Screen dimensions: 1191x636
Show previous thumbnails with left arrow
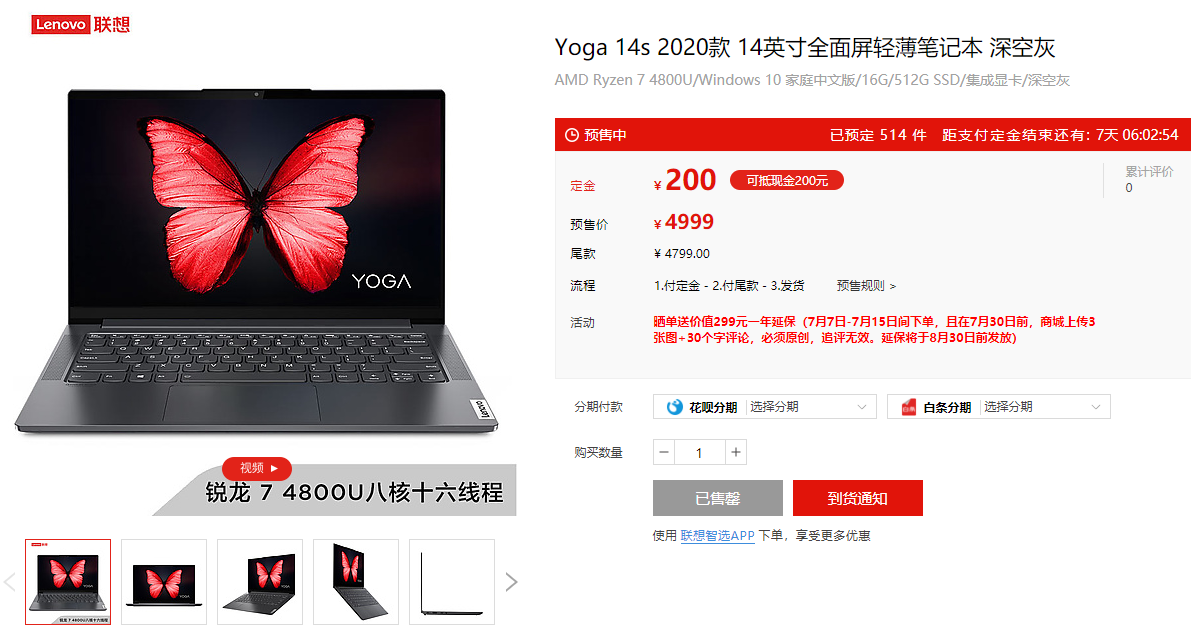10,583
